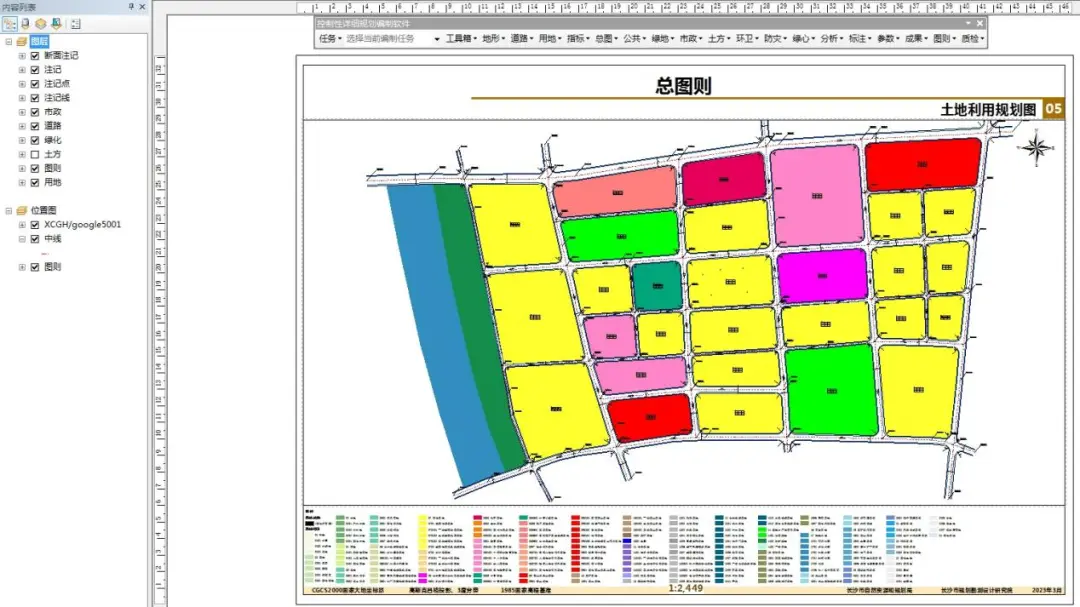Close the 内容列表 panel
1080x607 pixels.
tap(143, 6)
